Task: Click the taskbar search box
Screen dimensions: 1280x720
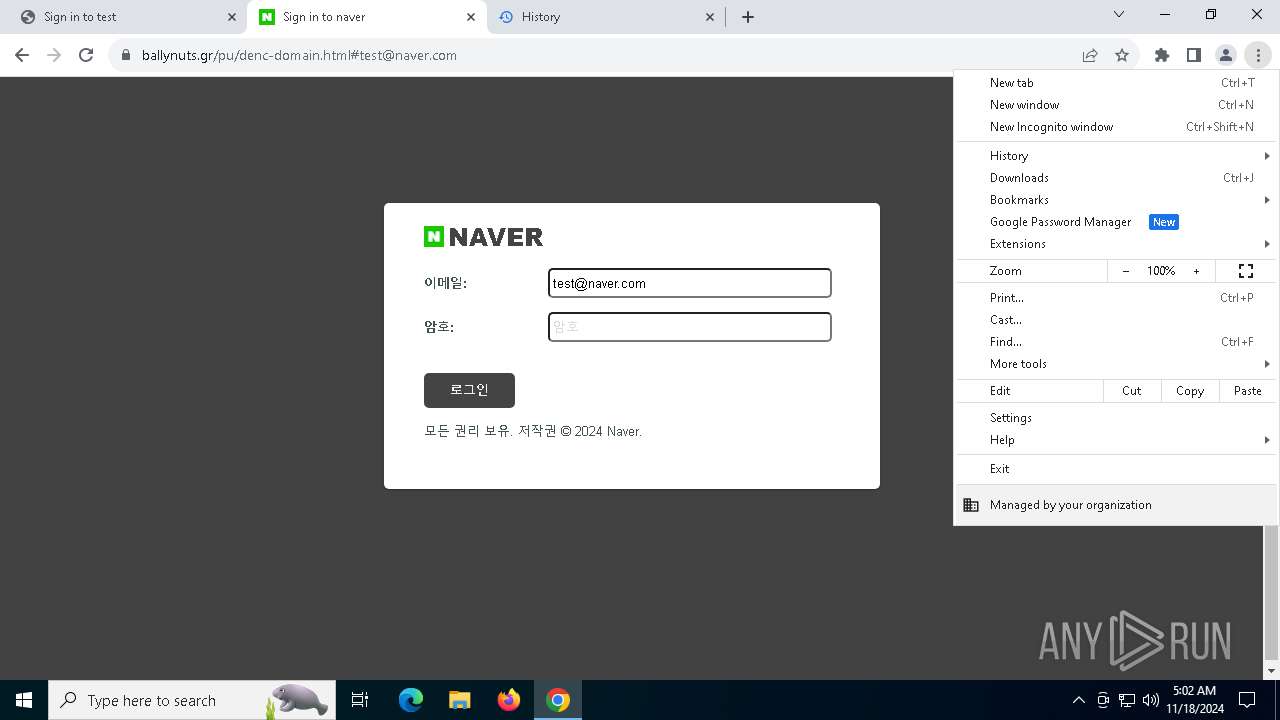Action: [192, 700]
